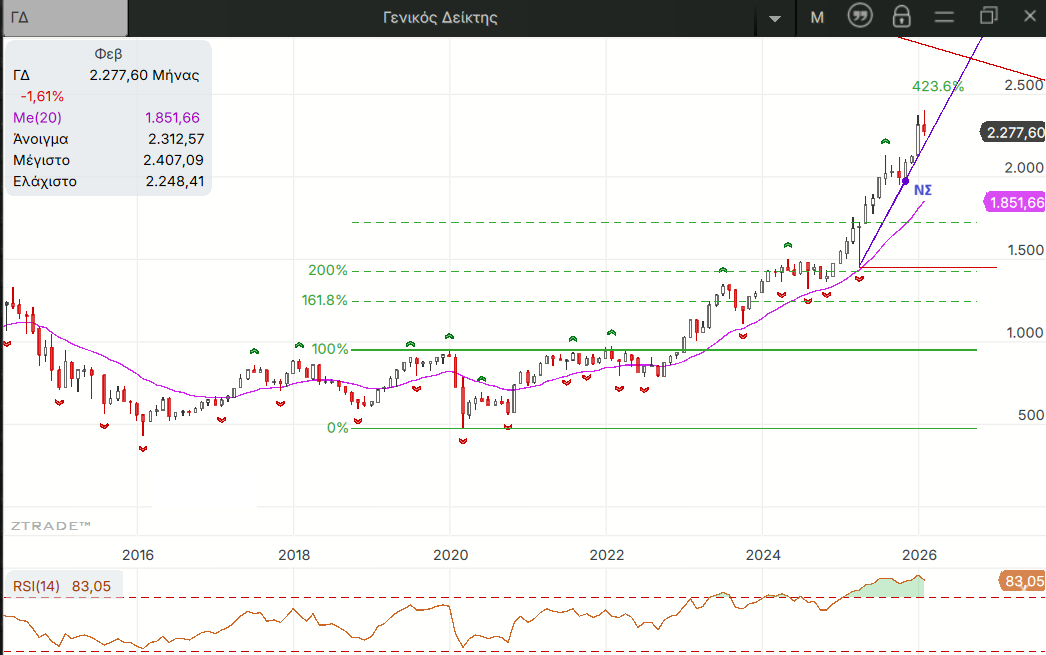The height and width of the screenshot is (655, 1046).
Task: Click the magenta 1.851,66 moving average tag
Action: [x=1016, y=203]
